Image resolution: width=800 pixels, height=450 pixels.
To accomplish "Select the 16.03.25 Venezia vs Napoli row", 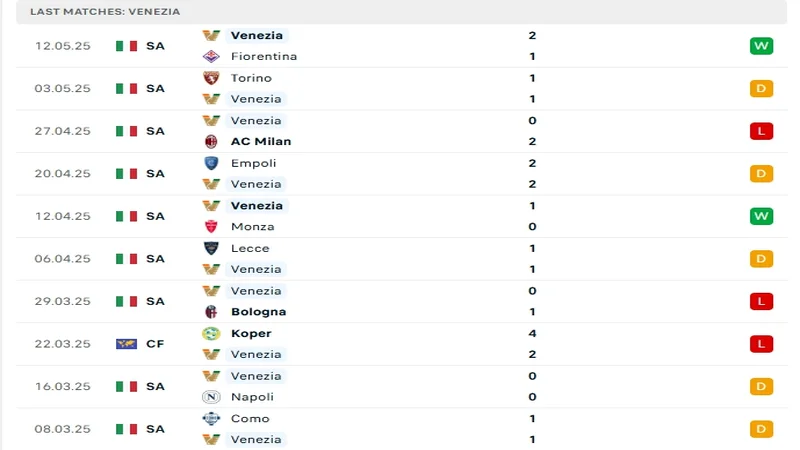I will [400, 386].
